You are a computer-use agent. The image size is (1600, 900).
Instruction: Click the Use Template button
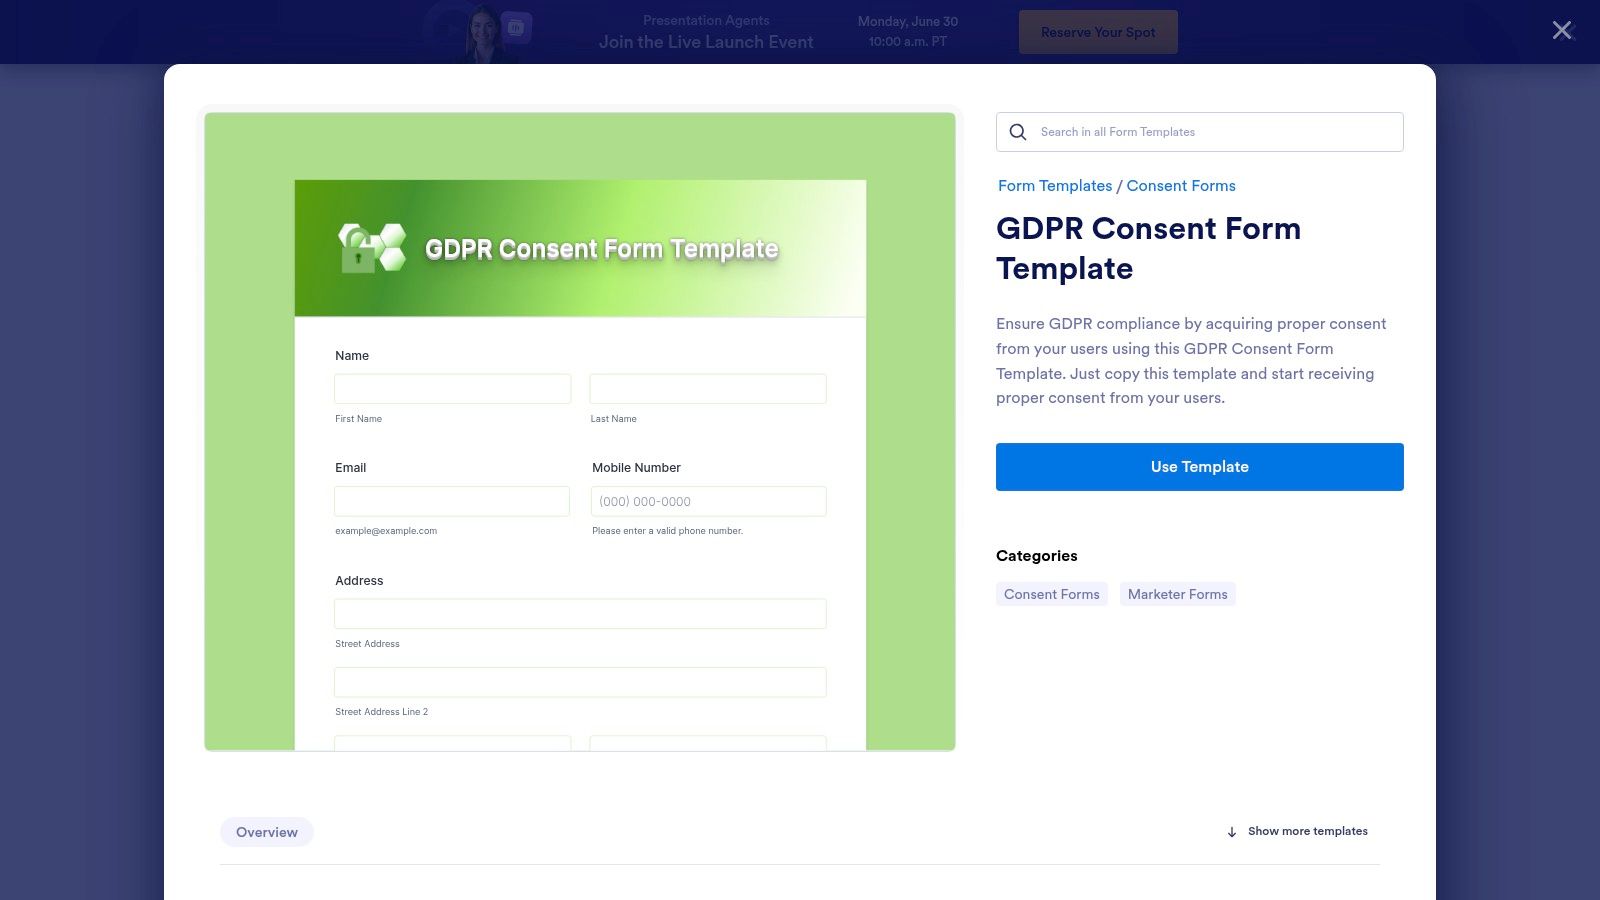click(1199, 466)
